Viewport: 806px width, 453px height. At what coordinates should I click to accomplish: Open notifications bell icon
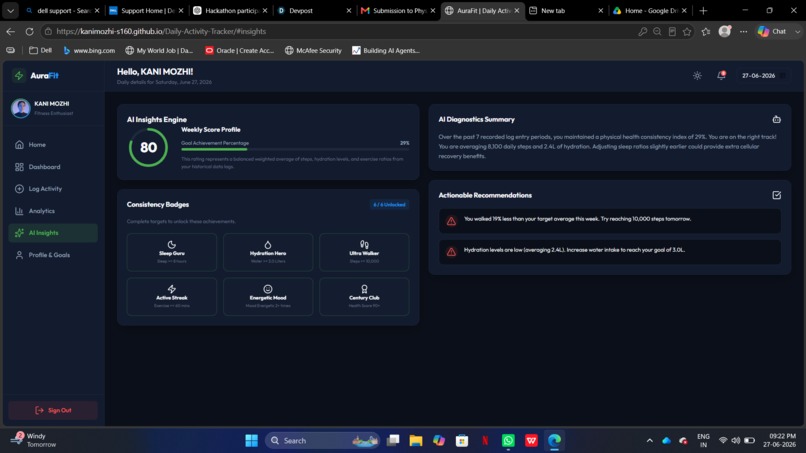pos(721,76)
